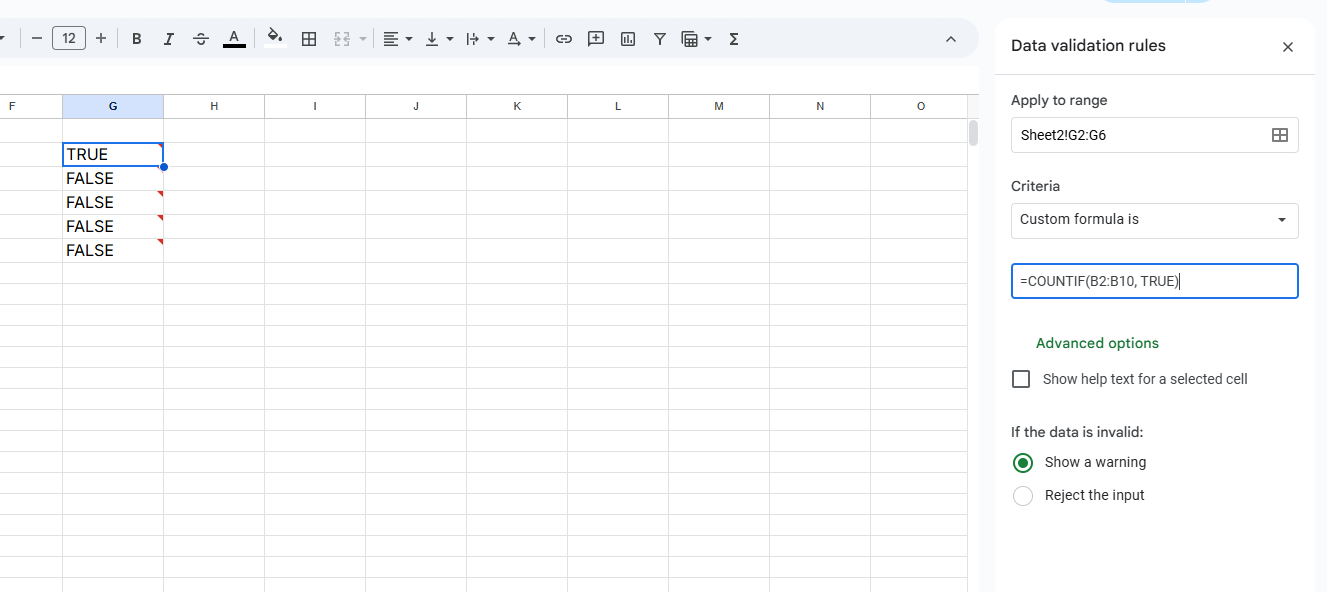1327x592 pixels.
Task: Open the borders tool
Action: click(309, 39)
